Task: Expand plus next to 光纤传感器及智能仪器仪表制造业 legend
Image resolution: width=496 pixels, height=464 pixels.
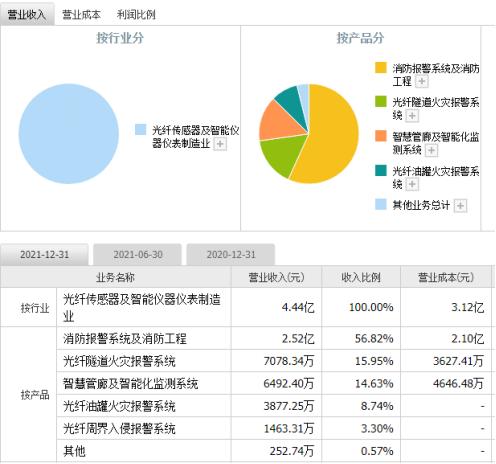Action: click(x=220, y=144)
